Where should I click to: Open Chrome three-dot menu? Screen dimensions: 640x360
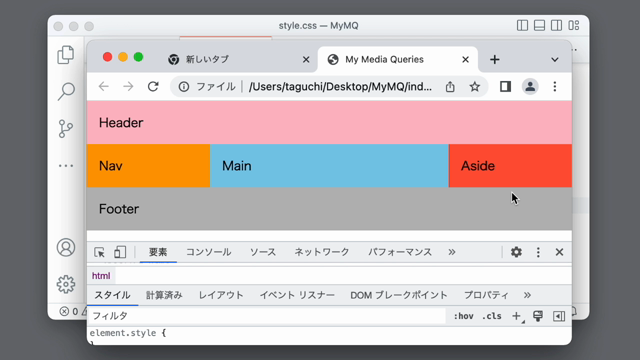(x=555, y=87)
